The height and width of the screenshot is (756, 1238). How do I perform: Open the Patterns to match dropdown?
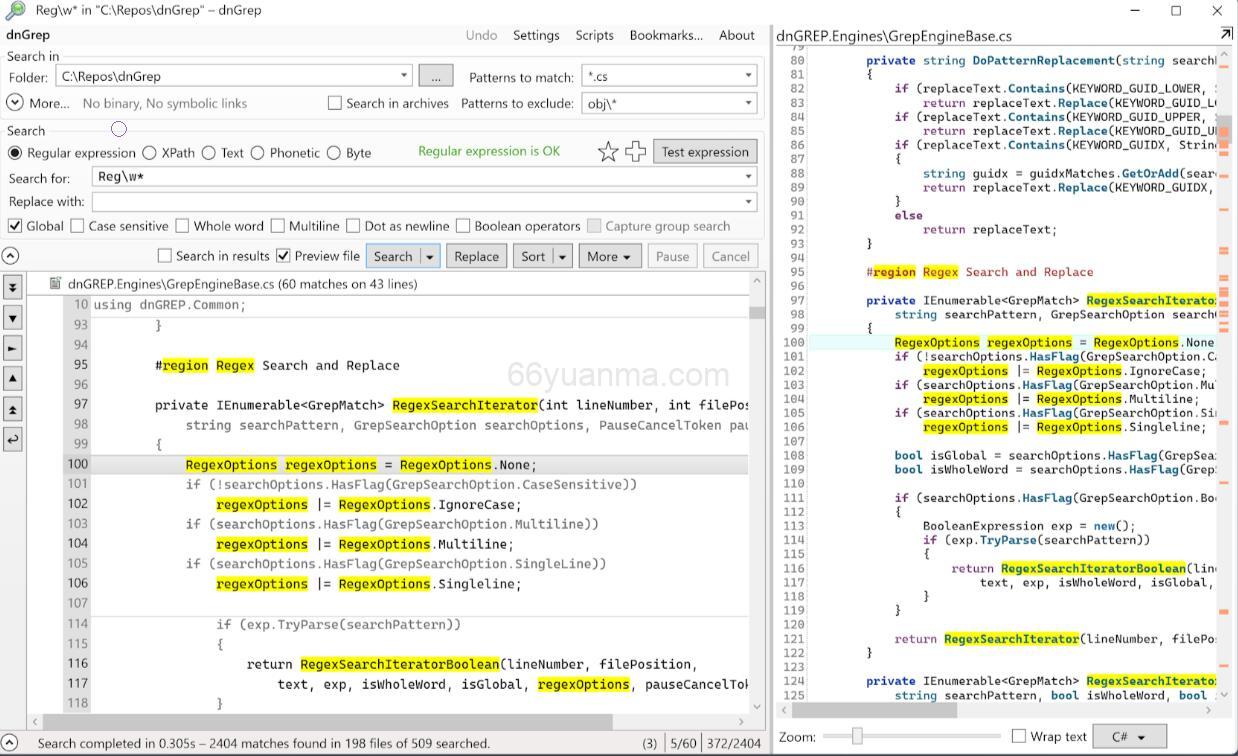click(x=747, y=76)
